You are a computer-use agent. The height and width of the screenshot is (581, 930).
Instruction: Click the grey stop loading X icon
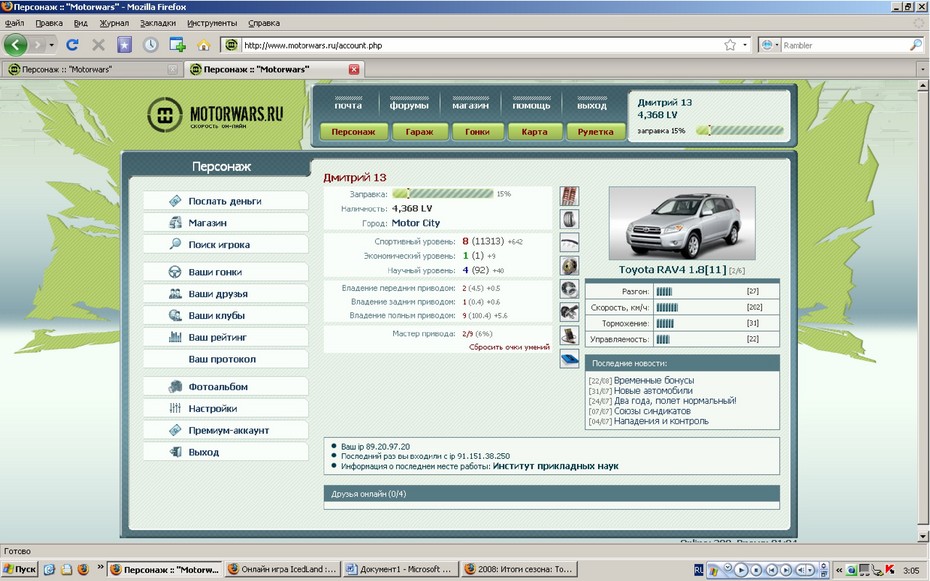98,44
